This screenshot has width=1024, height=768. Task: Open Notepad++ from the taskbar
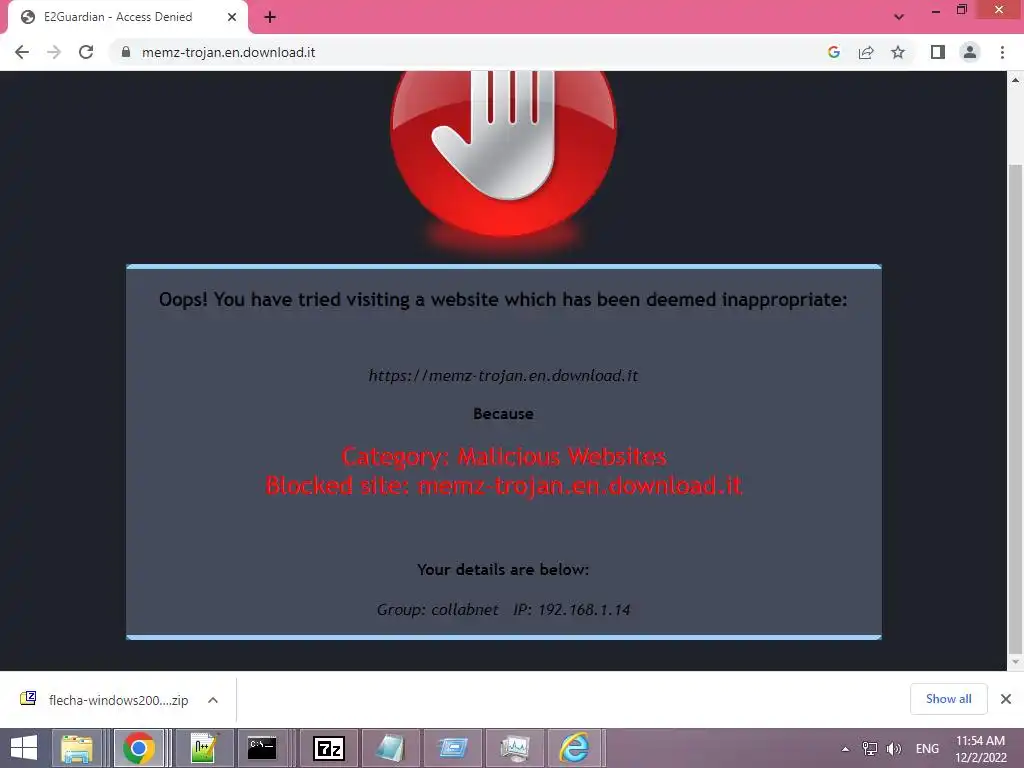(203, 748)
